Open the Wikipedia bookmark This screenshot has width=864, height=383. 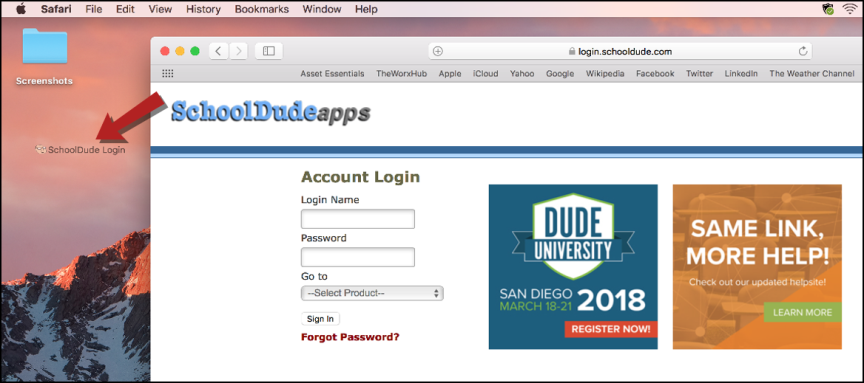coord(605,73)
